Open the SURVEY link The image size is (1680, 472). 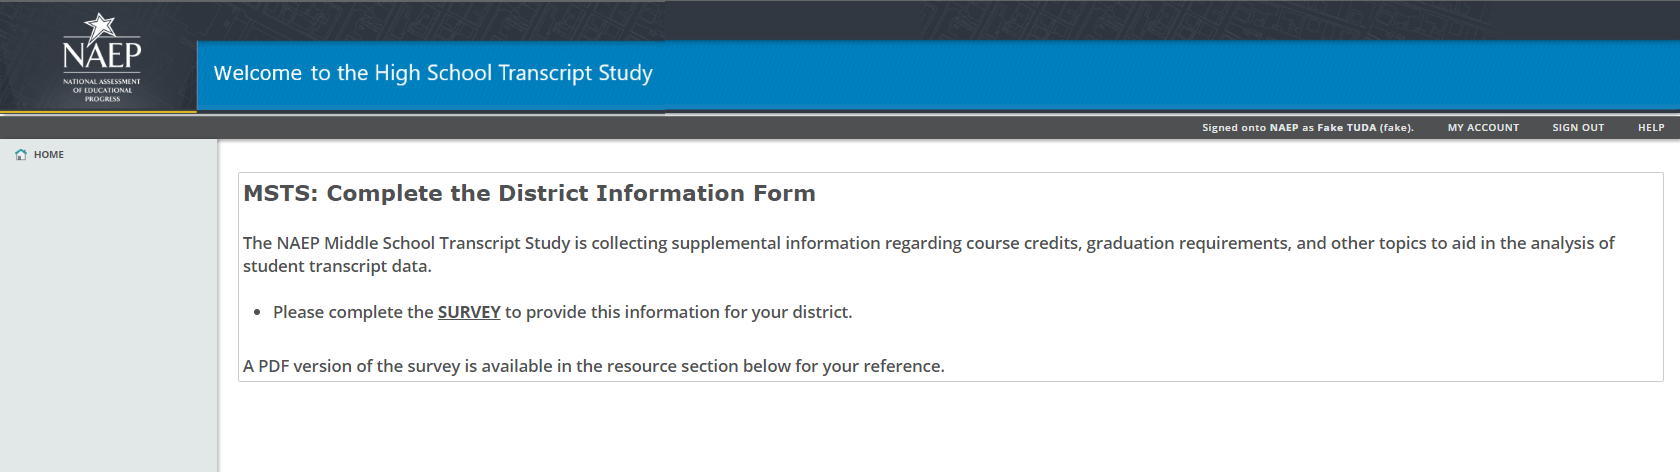(x=469, y=312)
